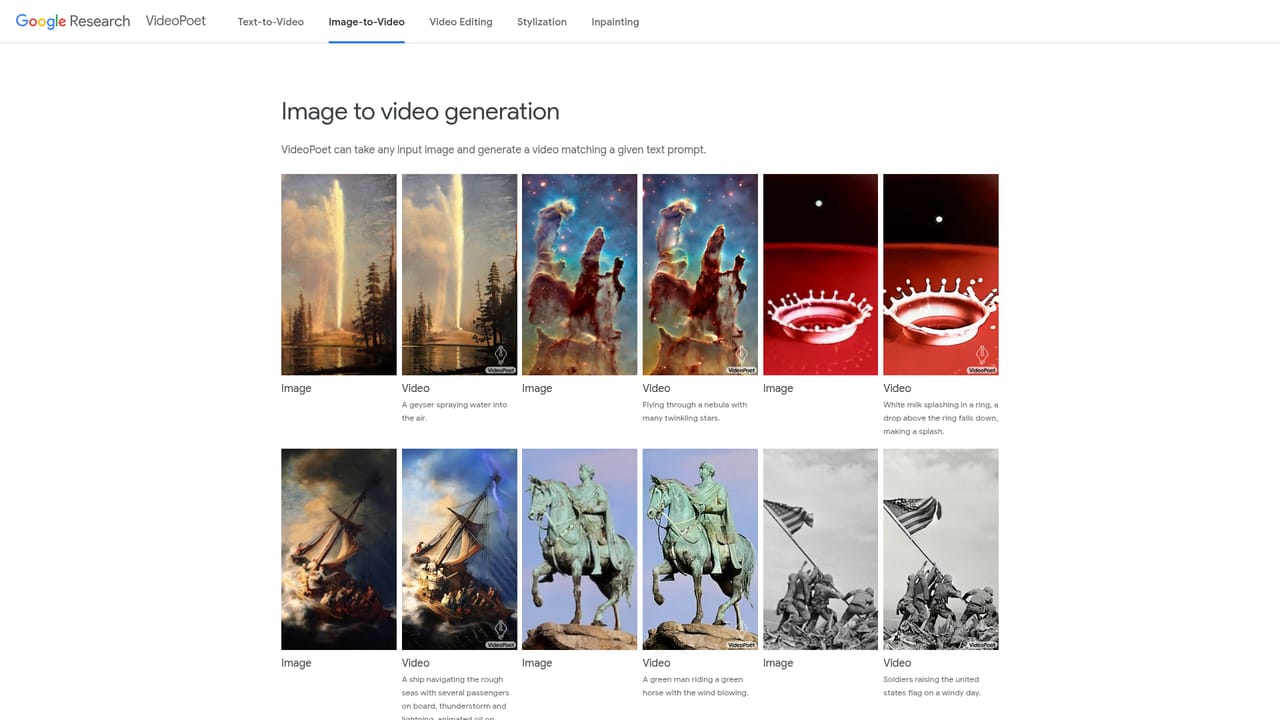Viewport: 1280px width, 720px height.
Task: Click the "Image" label under the flag raising photo
Action: coord(778,663)
